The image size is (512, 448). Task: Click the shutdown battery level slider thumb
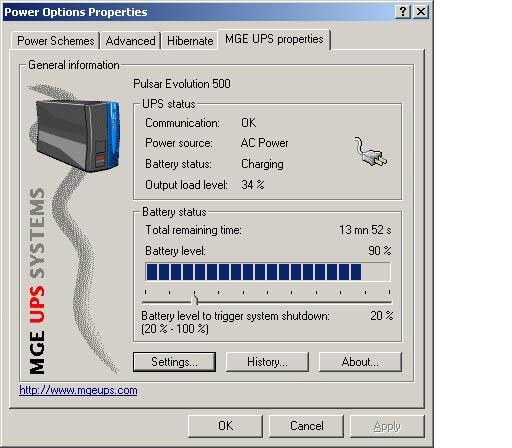(195, 299)
